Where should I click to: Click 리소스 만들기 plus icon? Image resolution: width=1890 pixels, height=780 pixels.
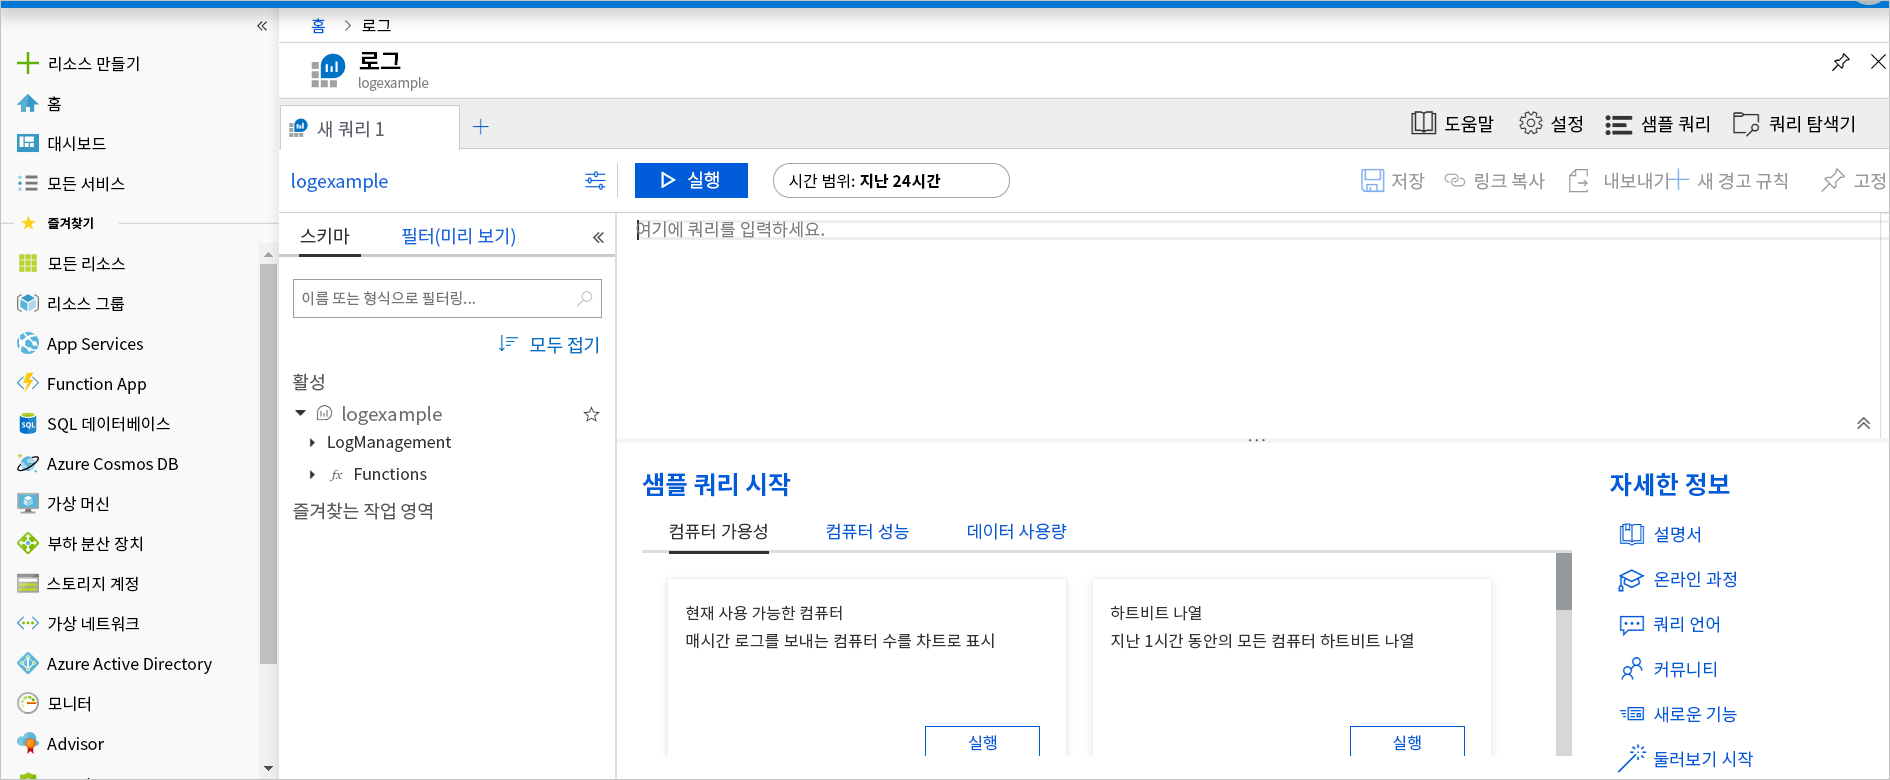point(28,64)
